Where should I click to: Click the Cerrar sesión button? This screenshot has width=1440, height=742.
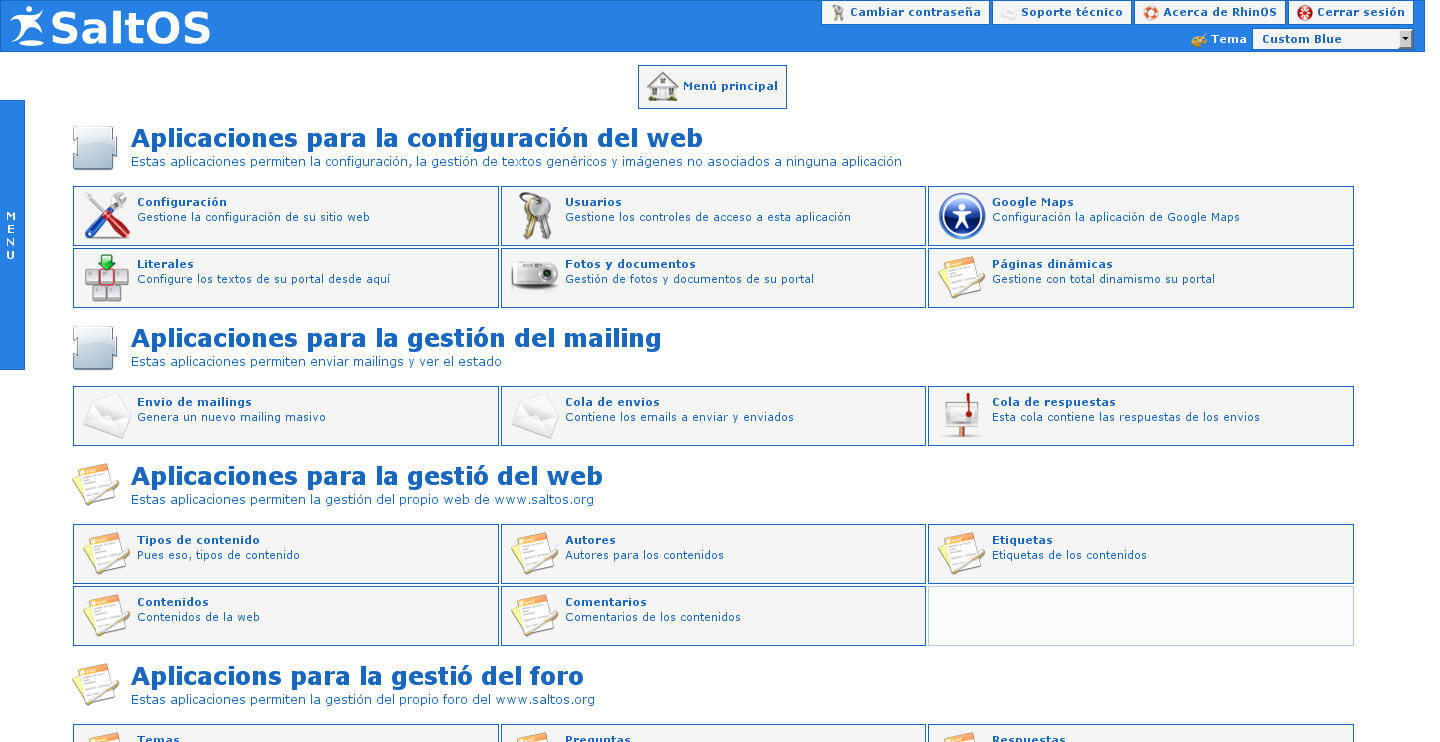pyautogui.click(x=1350, y=13)
